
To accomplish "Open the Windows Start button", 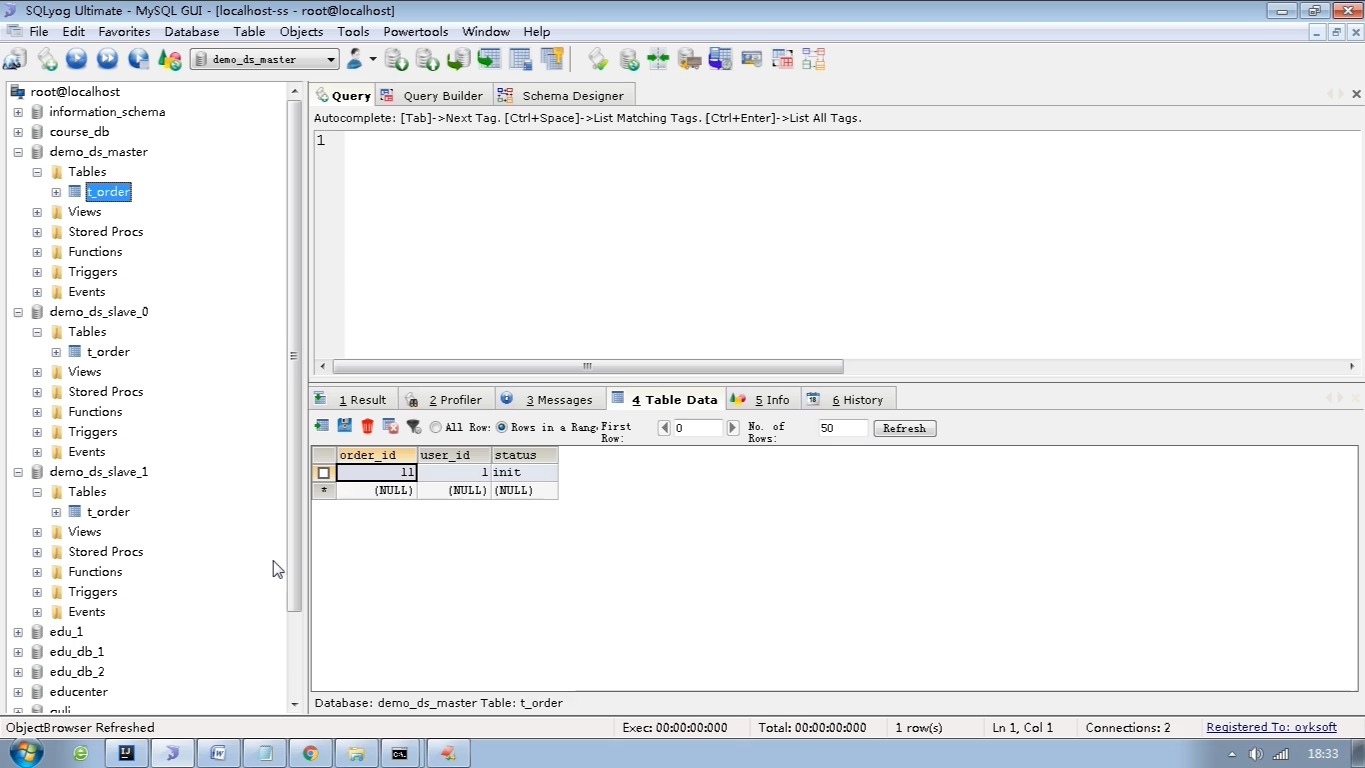I will coord(24,752).
